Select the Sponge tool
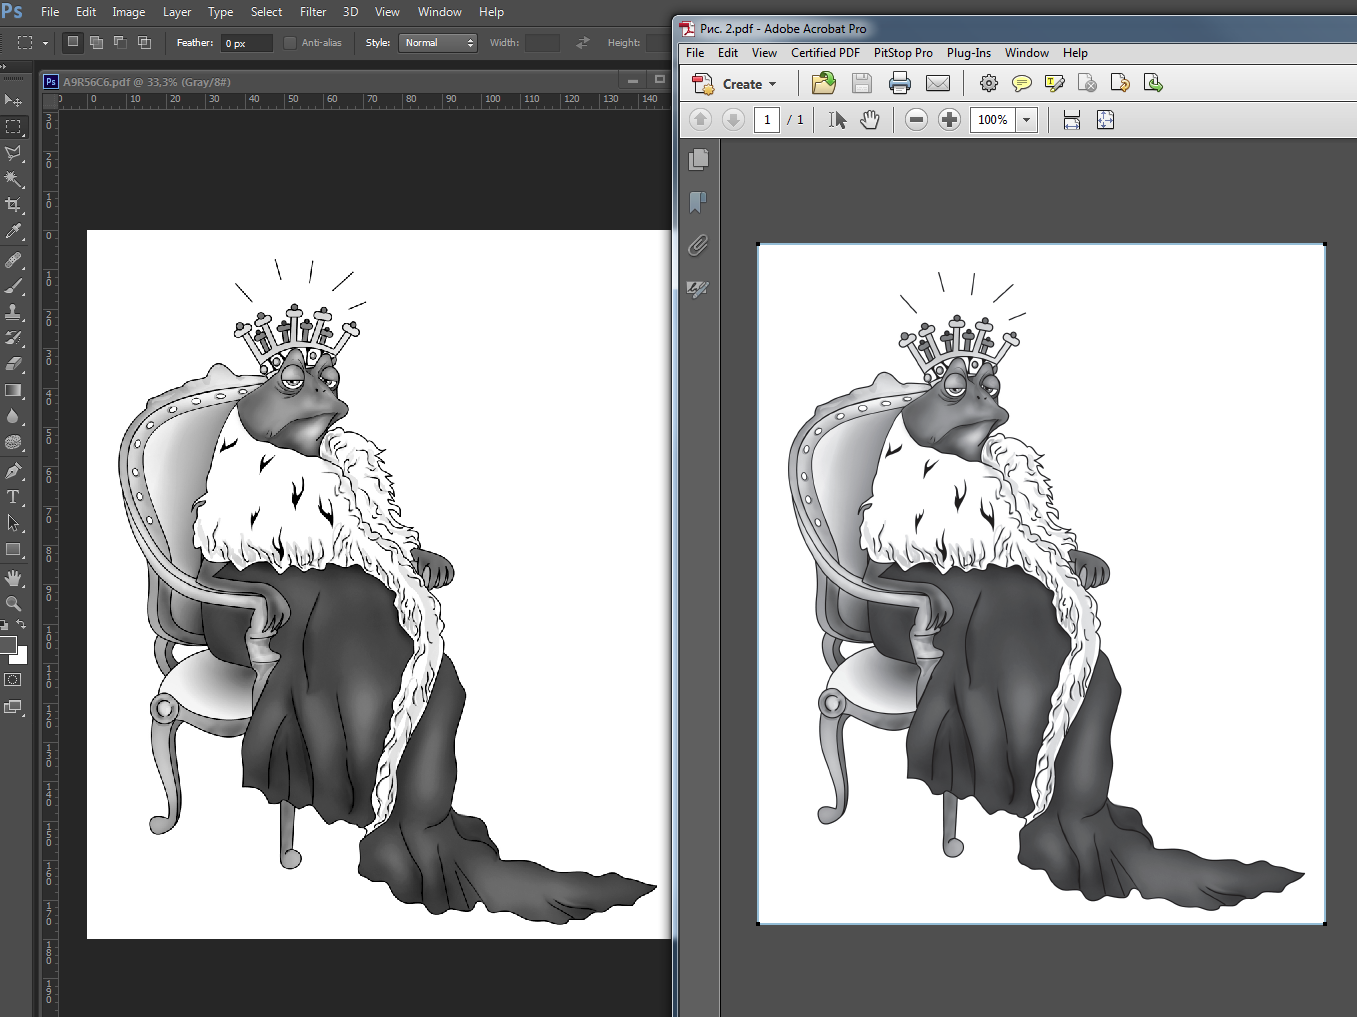1357x1017 pixels. coord(13,442)
